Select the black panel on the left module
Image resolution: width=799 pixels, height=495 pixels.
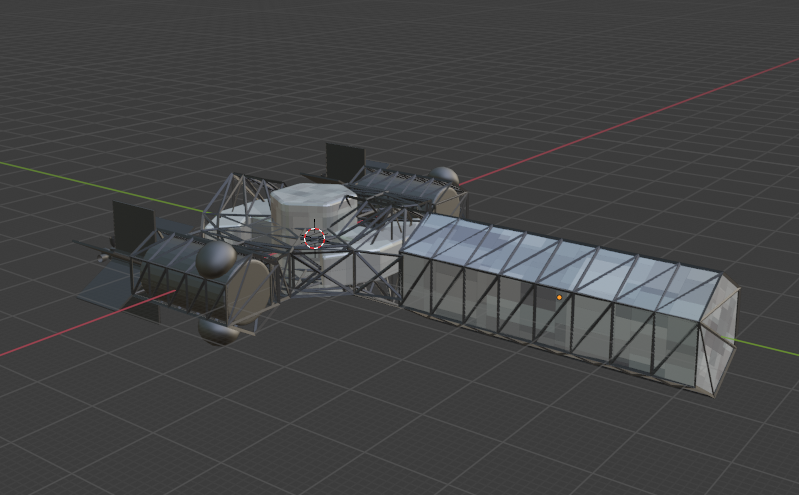point(133,226)
